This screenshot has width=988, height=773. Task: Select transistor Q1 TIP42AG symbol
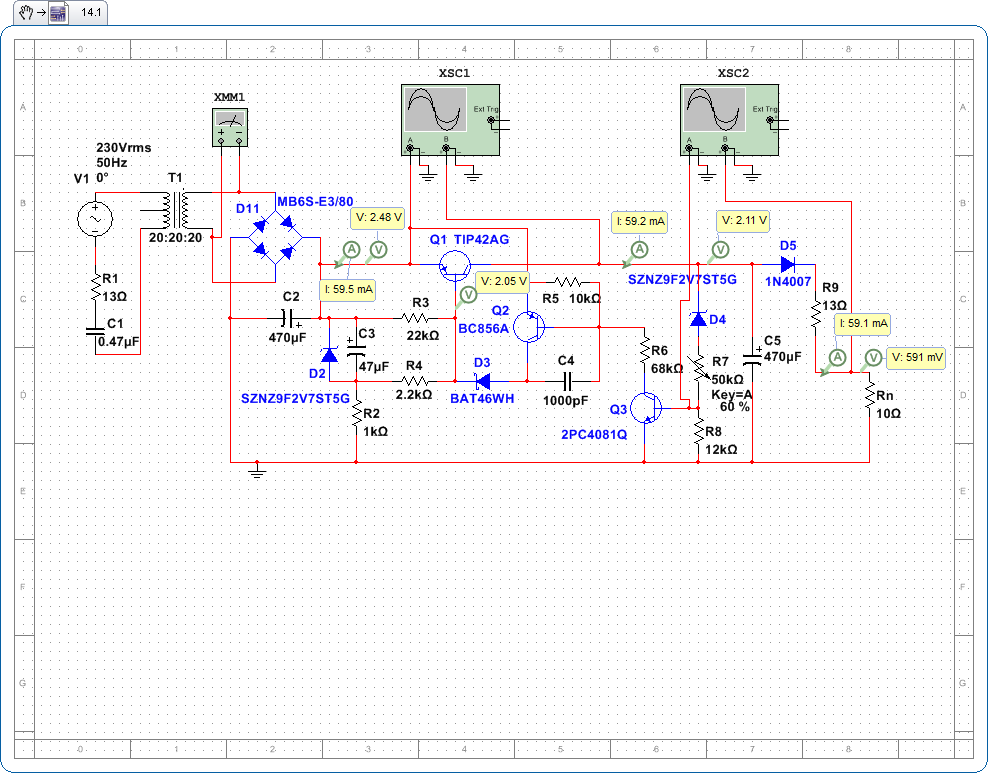point(456,264)
